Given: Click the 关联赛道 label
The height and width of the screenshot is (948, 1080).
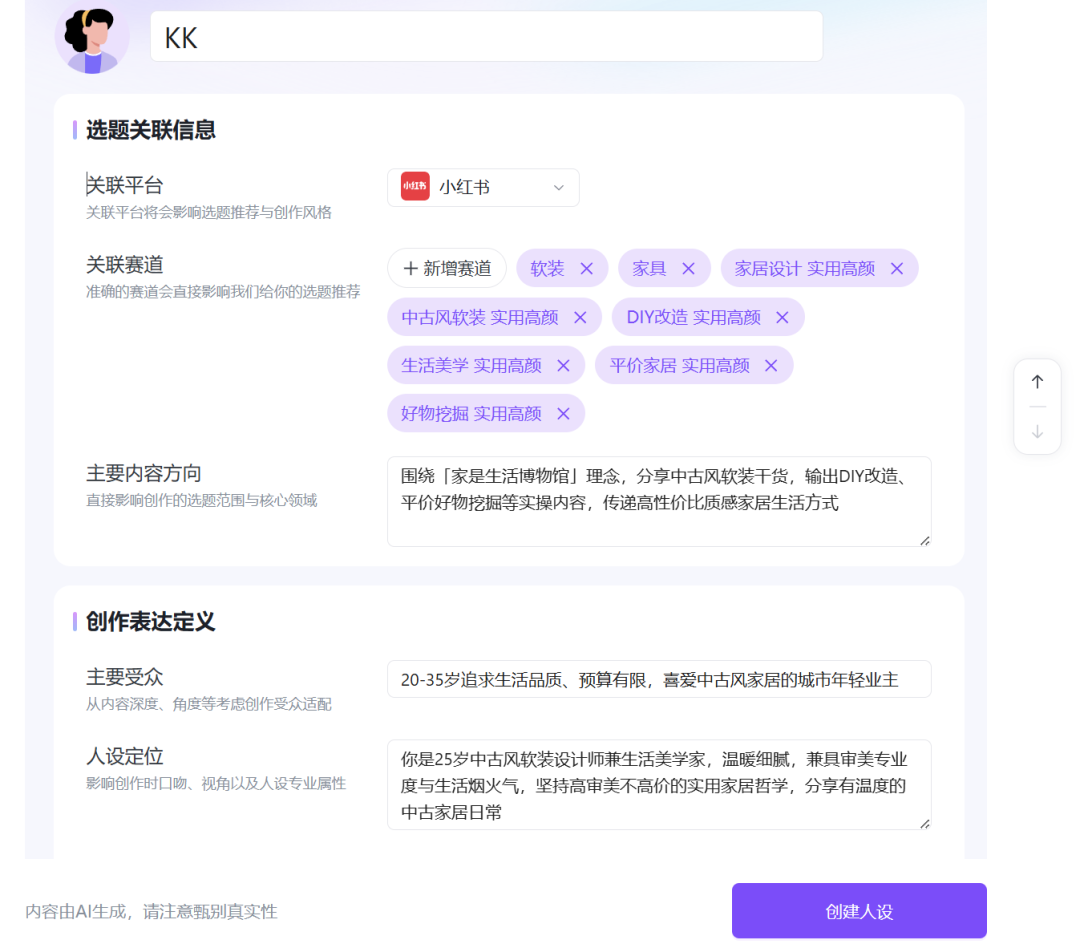Looking at the screenshot, I should (125, 265).
